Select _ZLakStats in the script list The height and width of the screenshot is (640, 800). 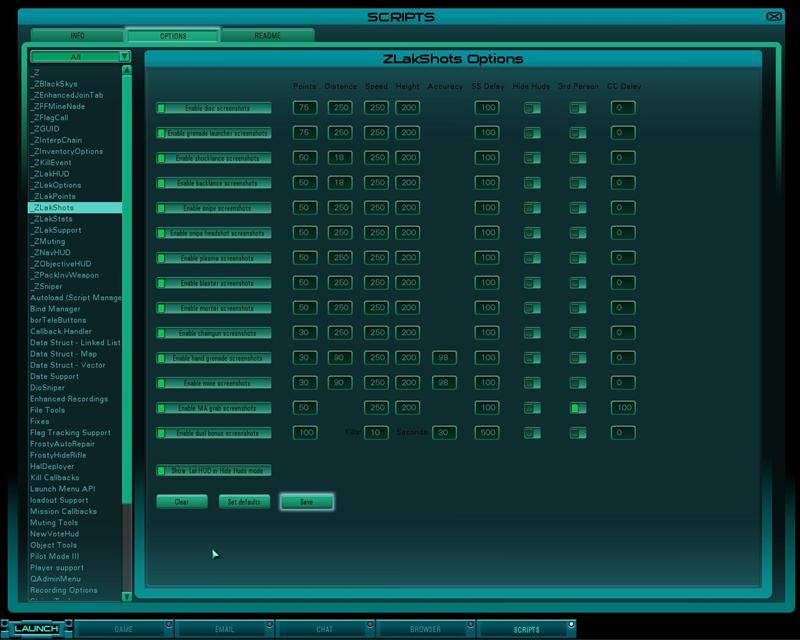(52, 219)
